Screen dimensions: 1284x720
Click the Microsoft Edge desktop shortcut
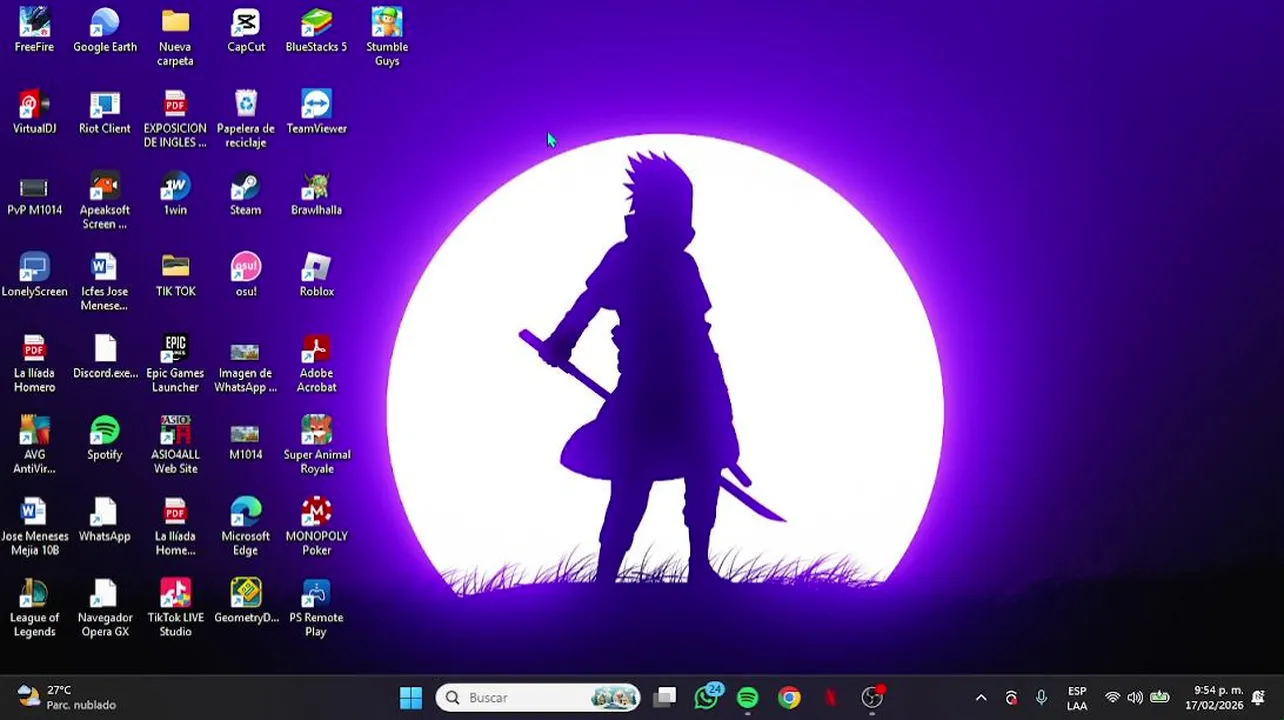[x=246, y=527]
